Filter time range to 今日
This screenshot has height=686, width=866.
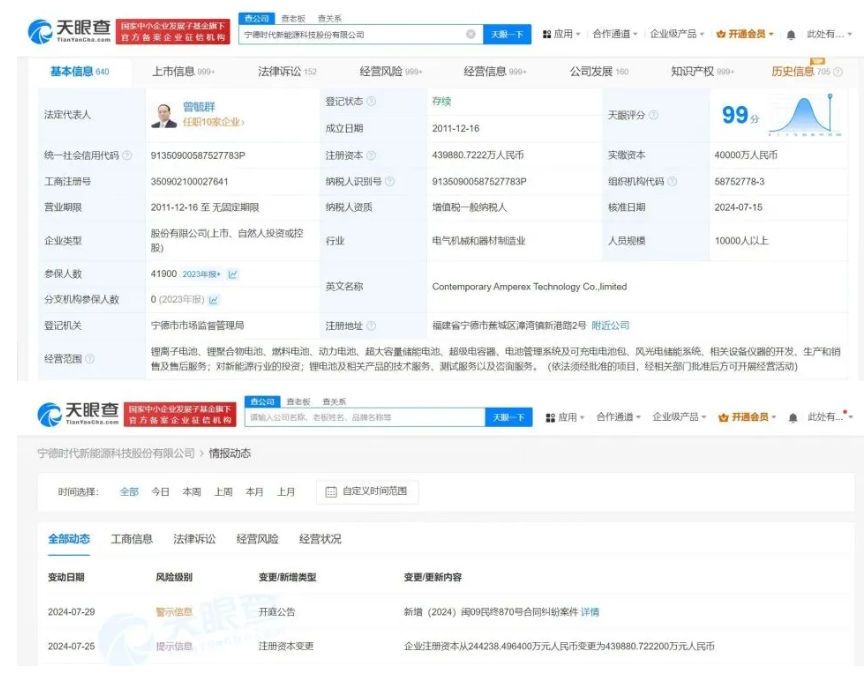(160, 492)
